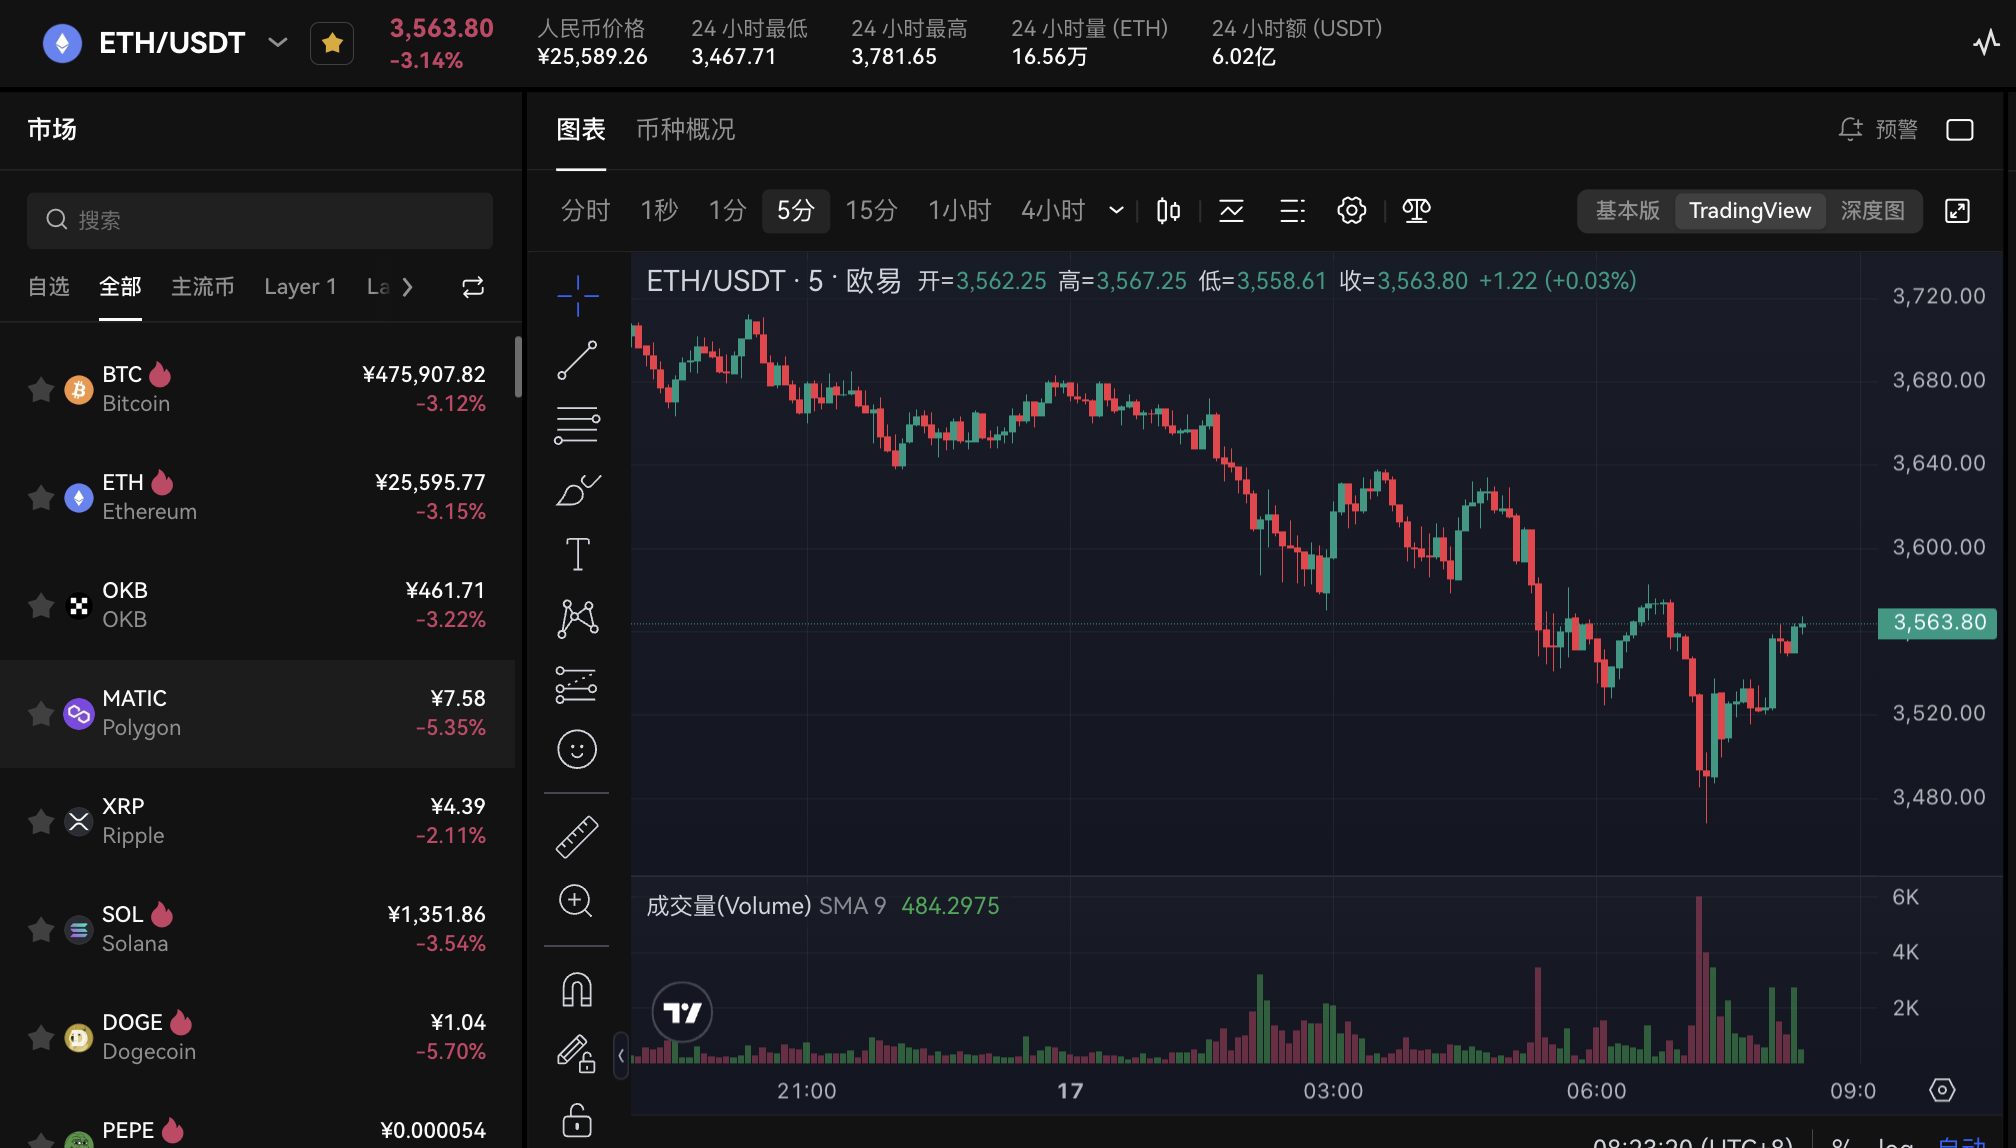The width and height of the screenshot is (2016, 1148).
Task: Select the Text annotation tool
Action: (x=577, y=554)
